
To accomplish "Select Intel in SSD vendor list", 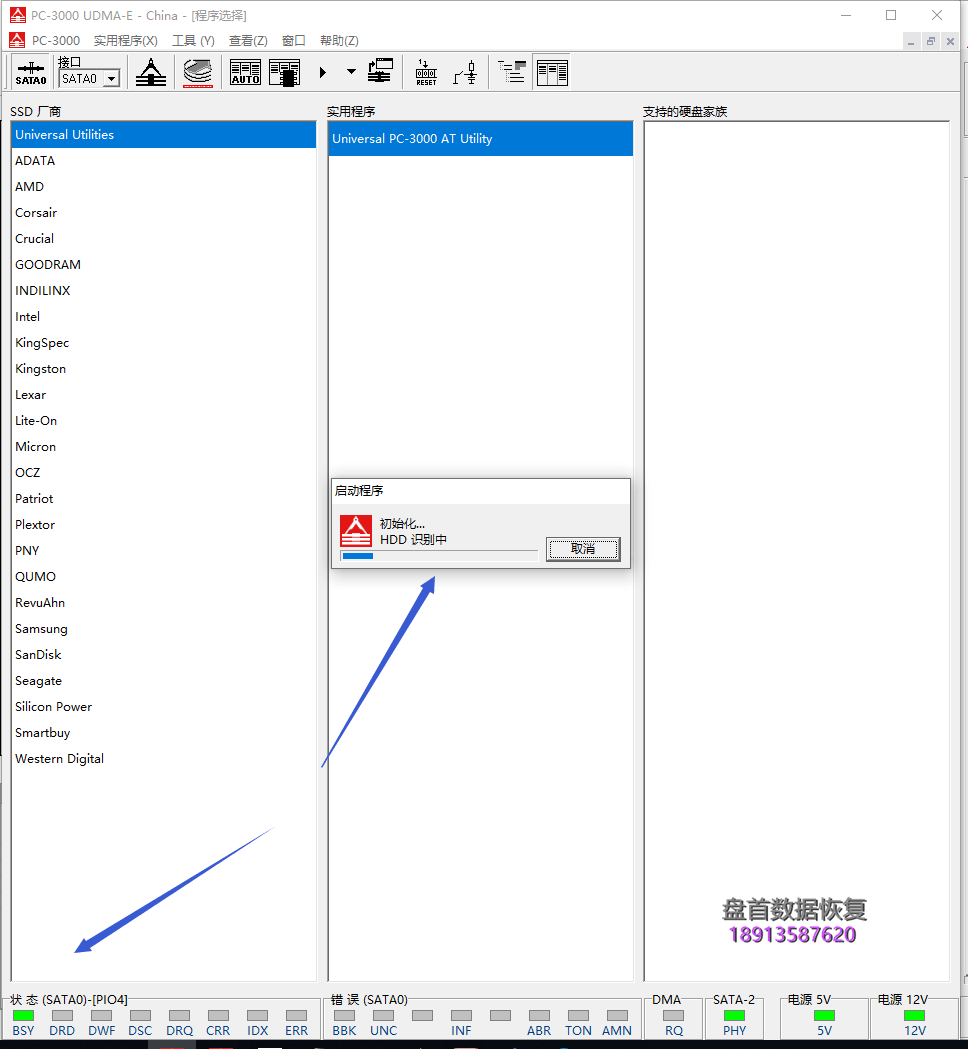I will pos(163,317).
